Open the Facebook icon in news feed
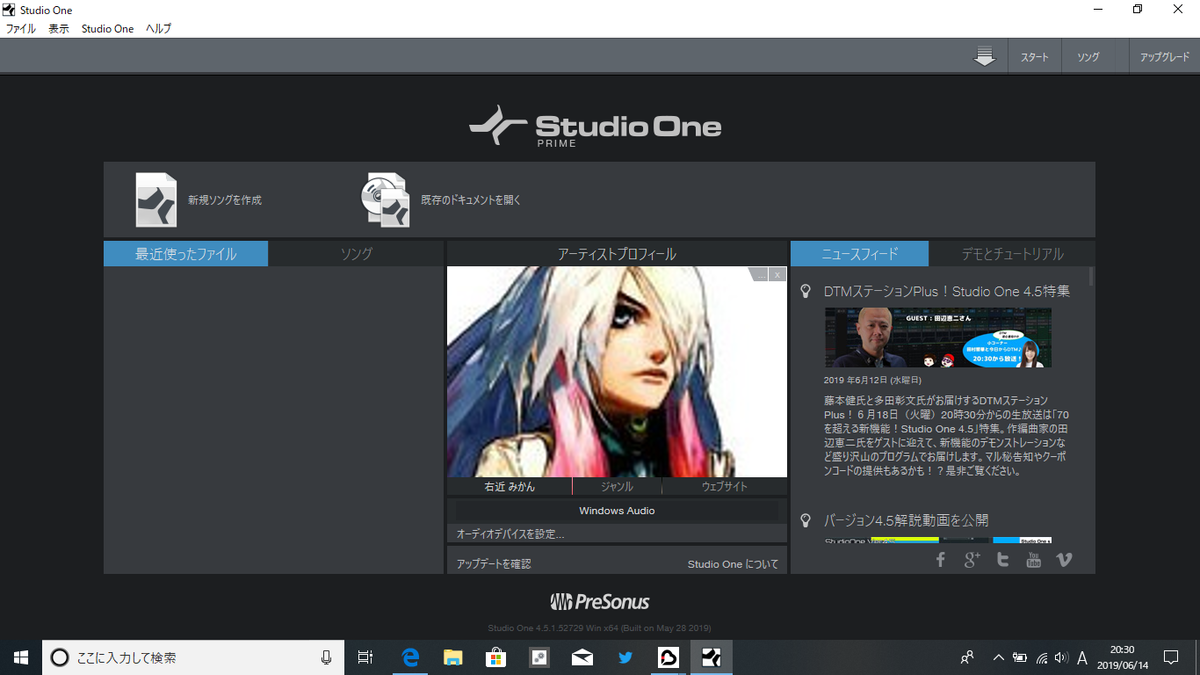 (x=940, y=560)
